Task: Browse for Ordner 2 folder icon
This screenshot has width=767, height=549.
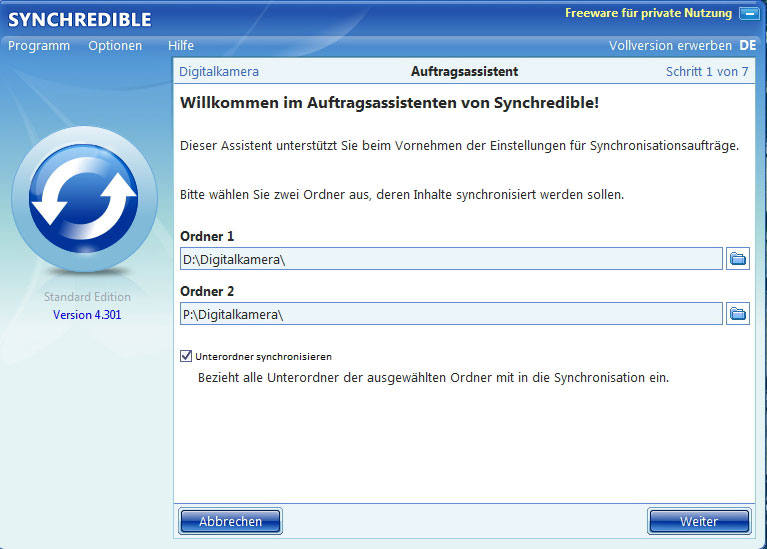Action: click(738, 314)
